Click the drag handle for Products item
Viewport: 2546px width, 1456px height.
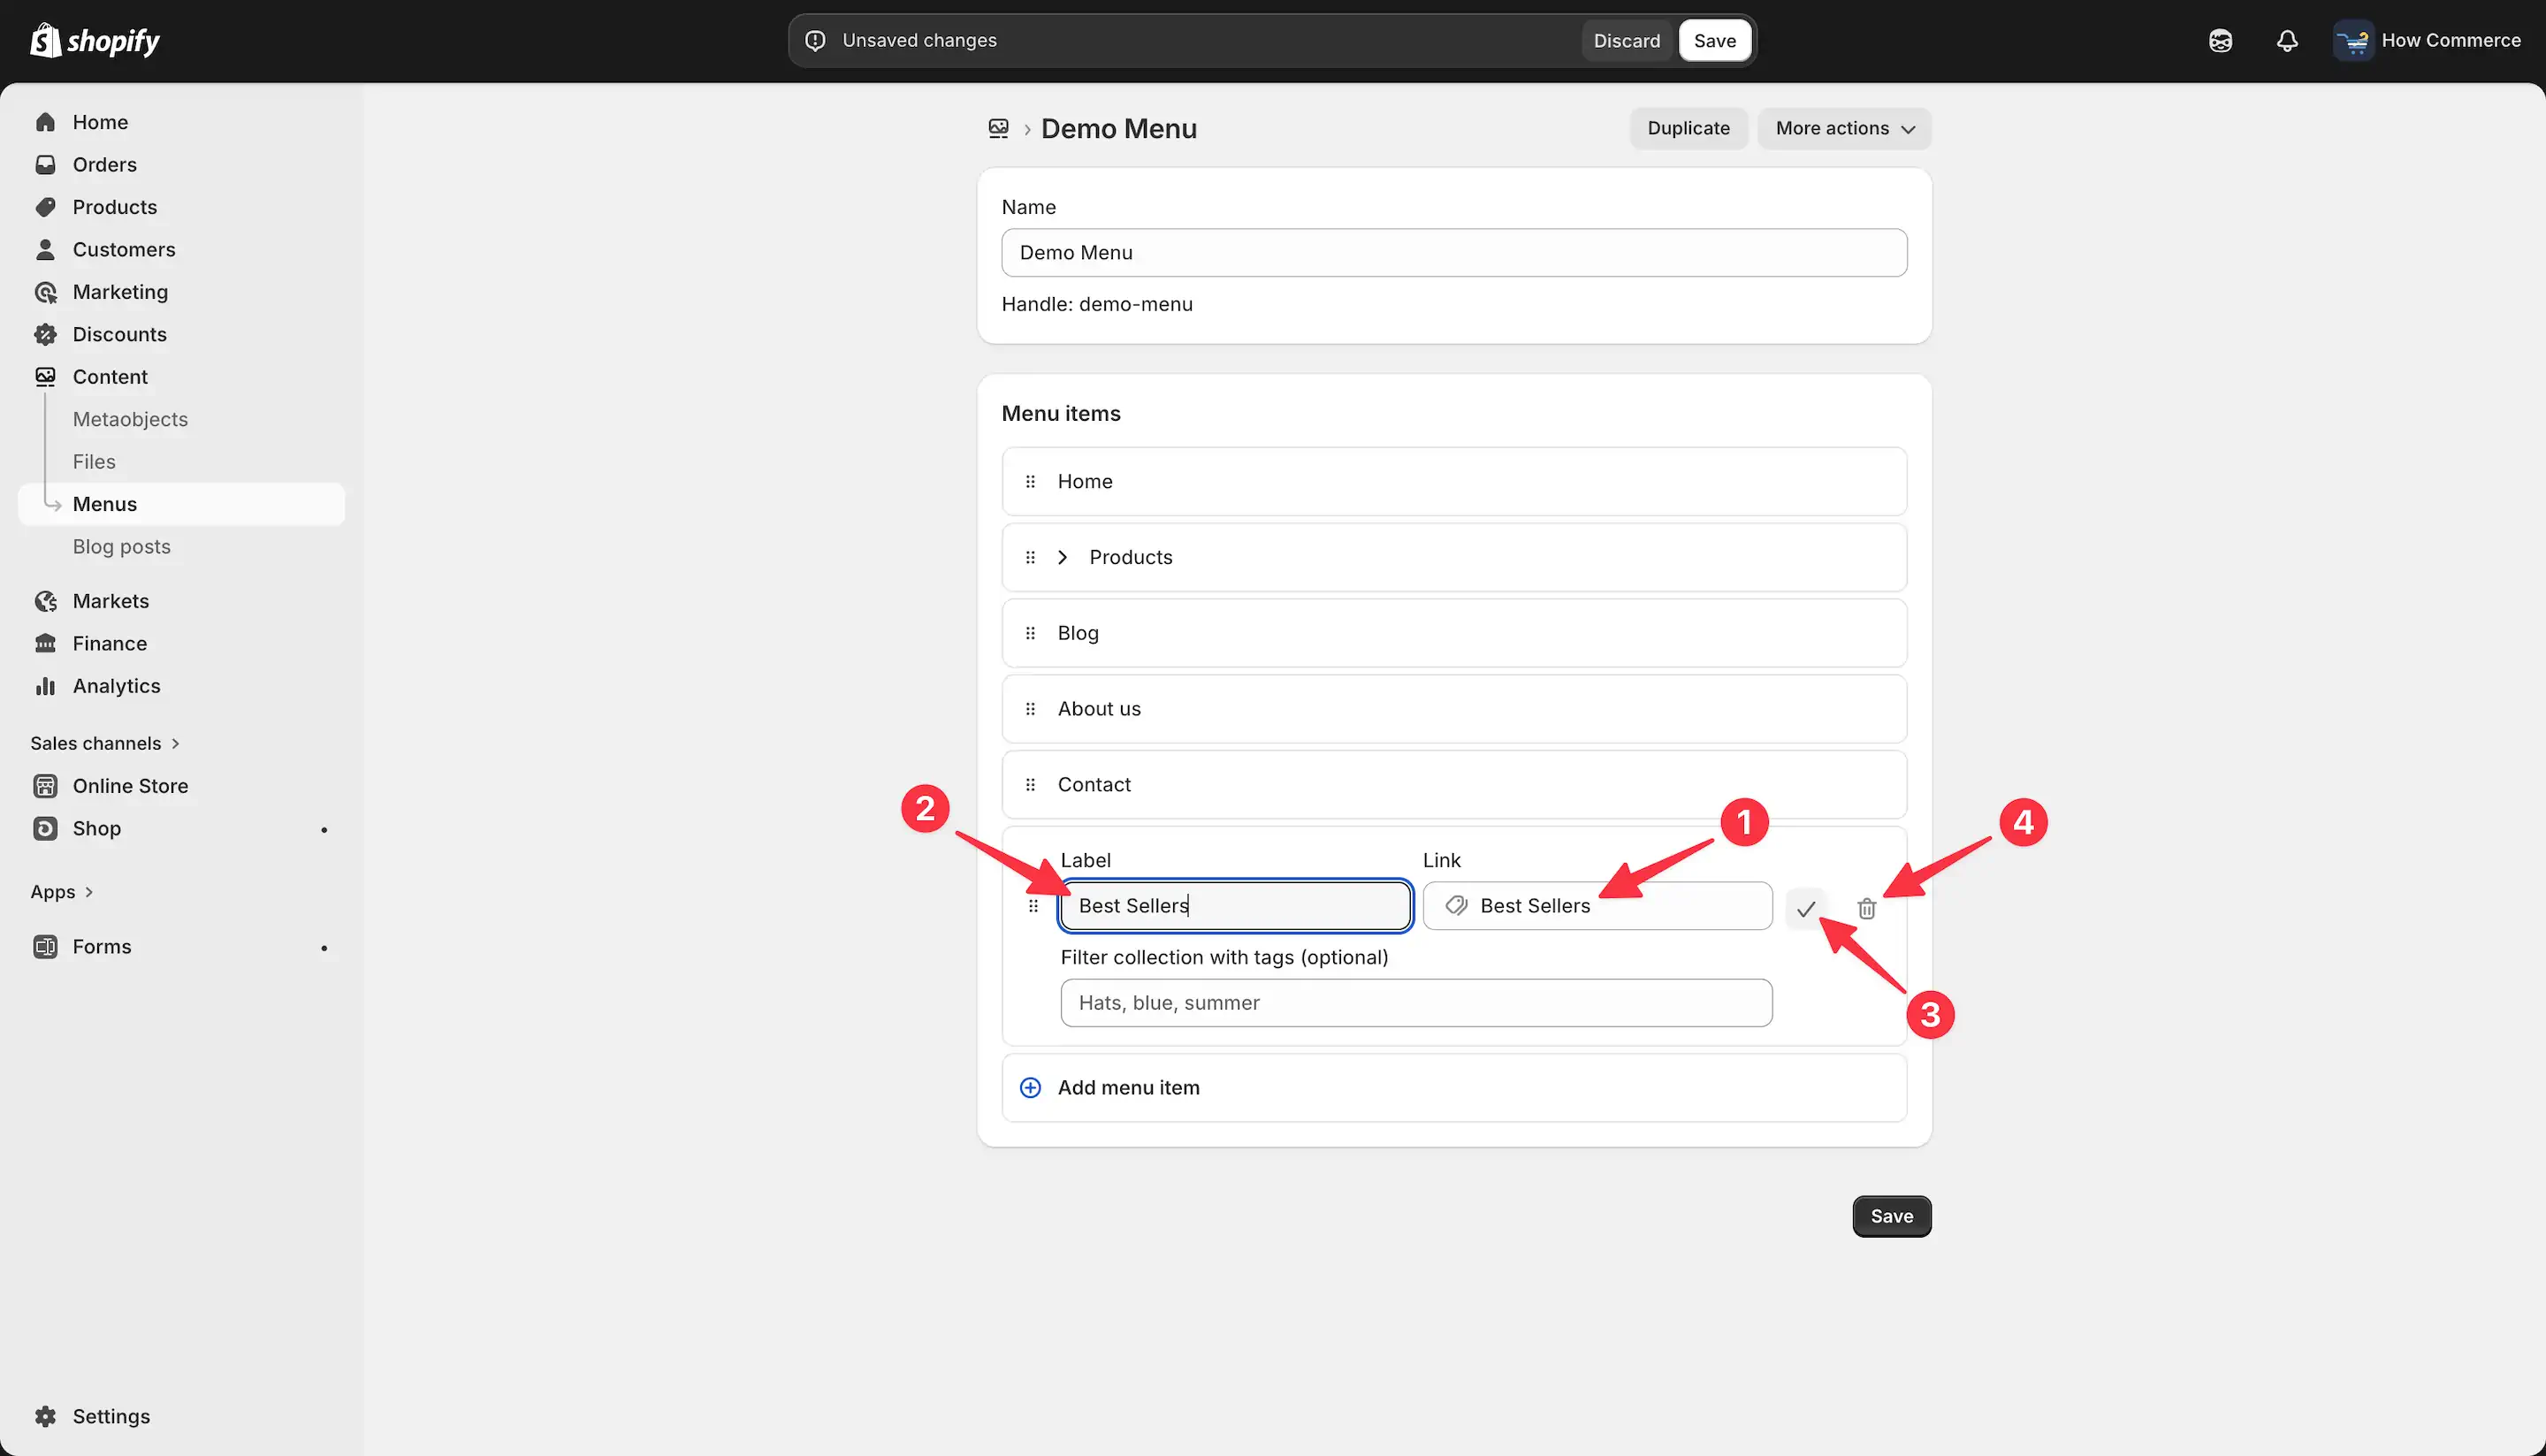1030,558
